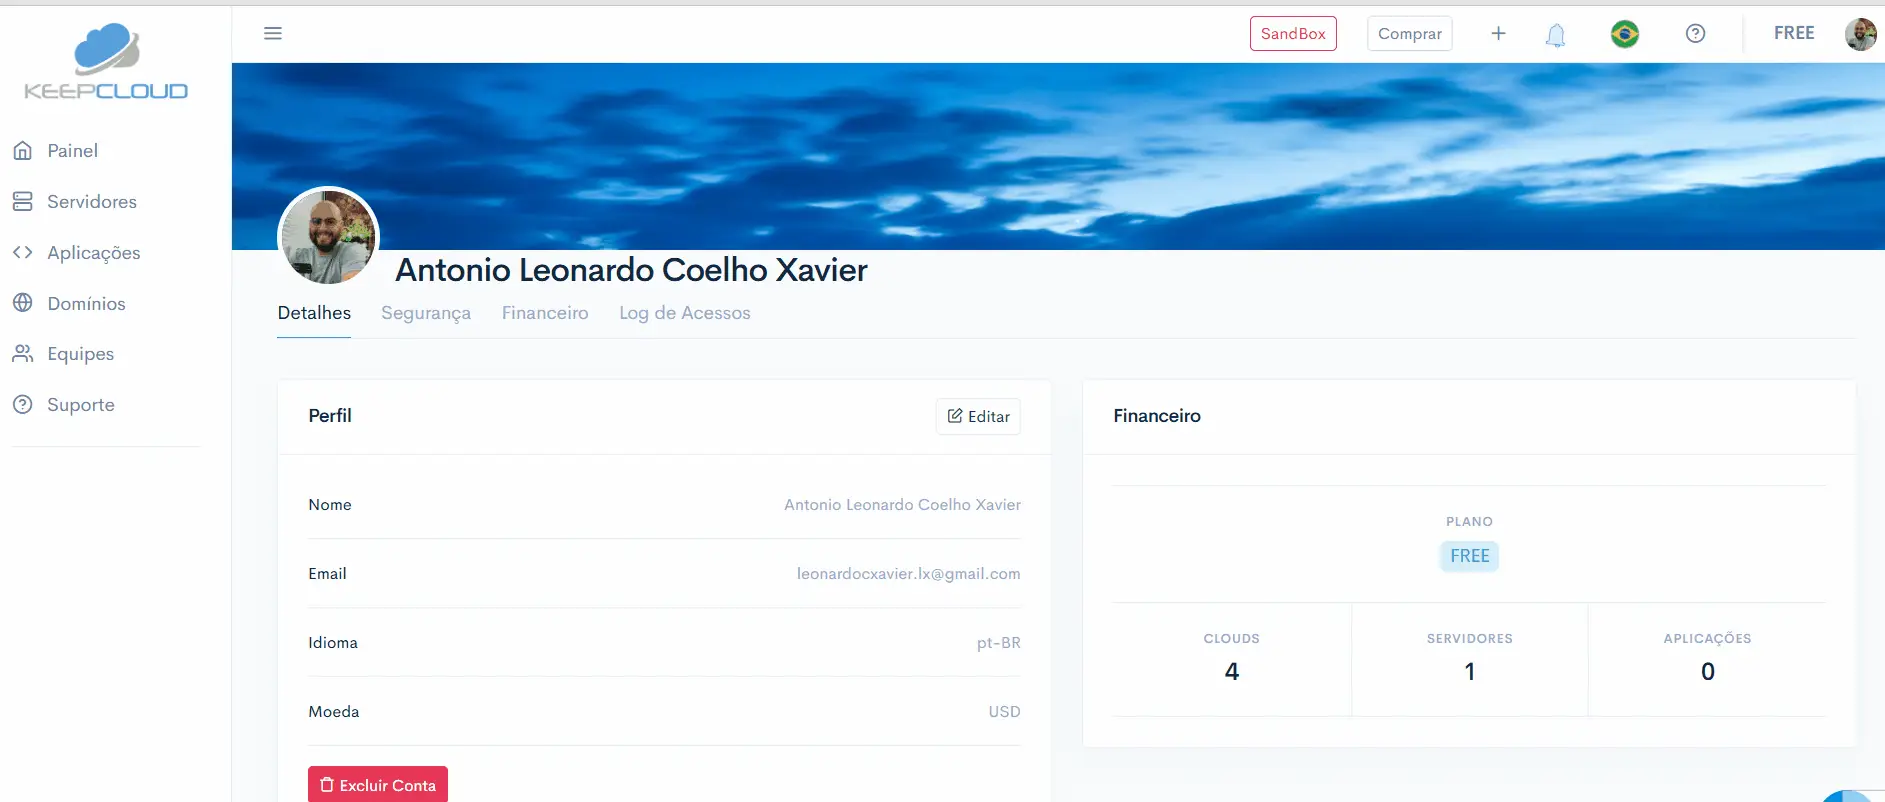1885x802 pixels.
Task: Open Servidores server icon
Action: coord(23,201)
